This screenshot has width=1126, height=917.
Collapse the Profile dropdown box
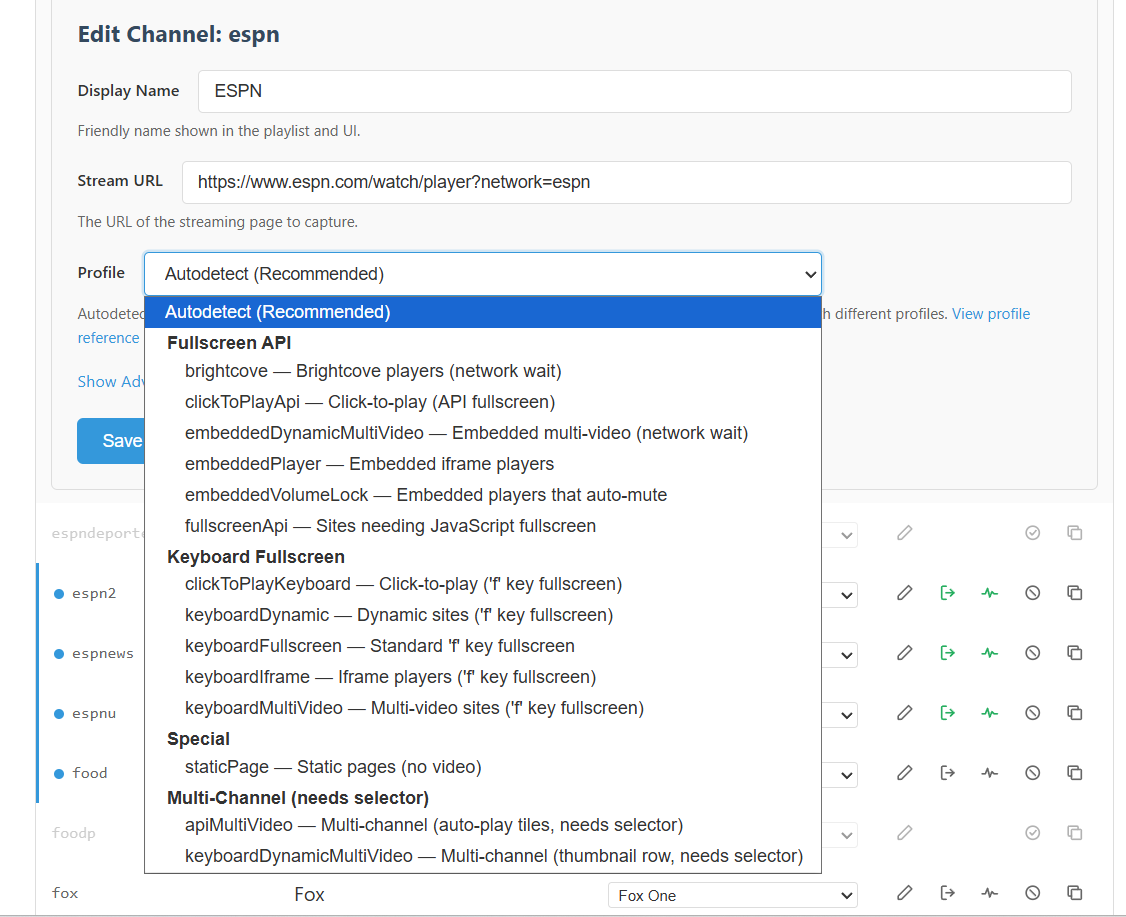(483, 274)
